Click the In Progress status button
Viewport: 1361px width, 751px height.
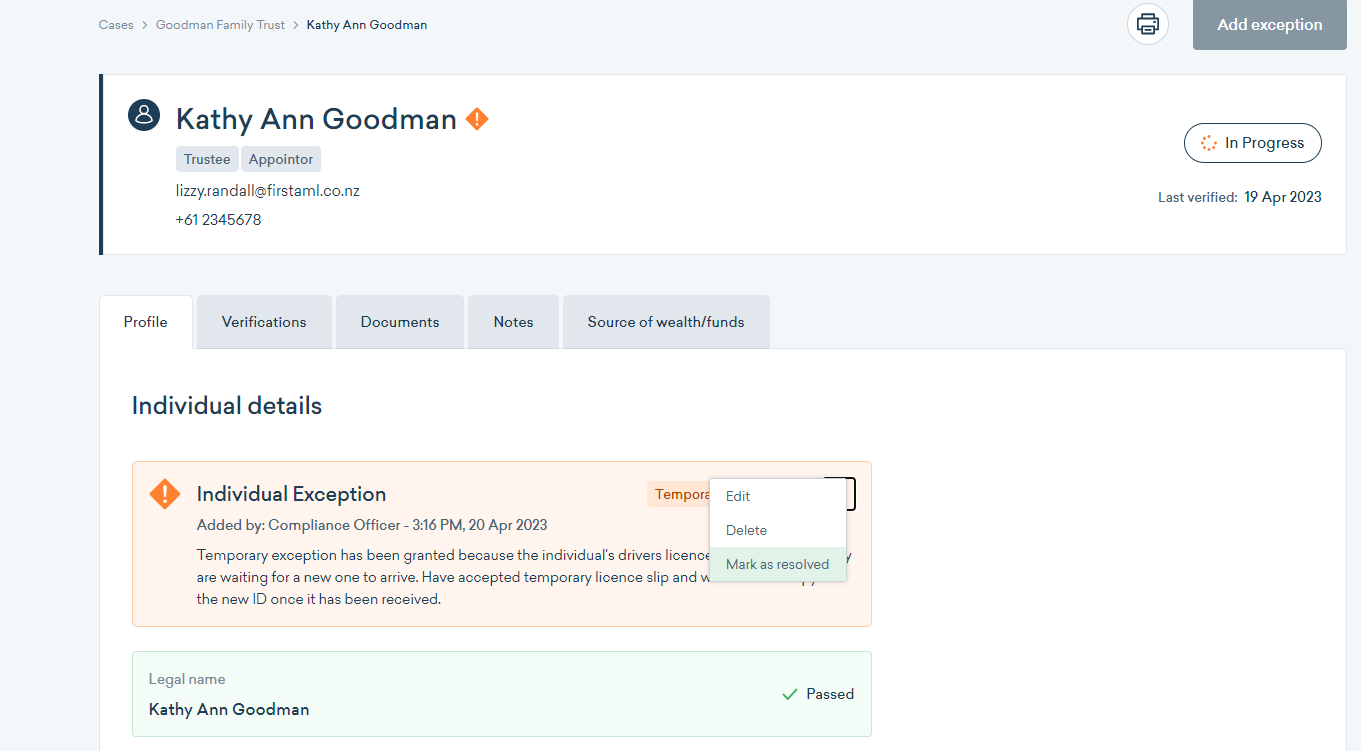(x=1252, y=143)
